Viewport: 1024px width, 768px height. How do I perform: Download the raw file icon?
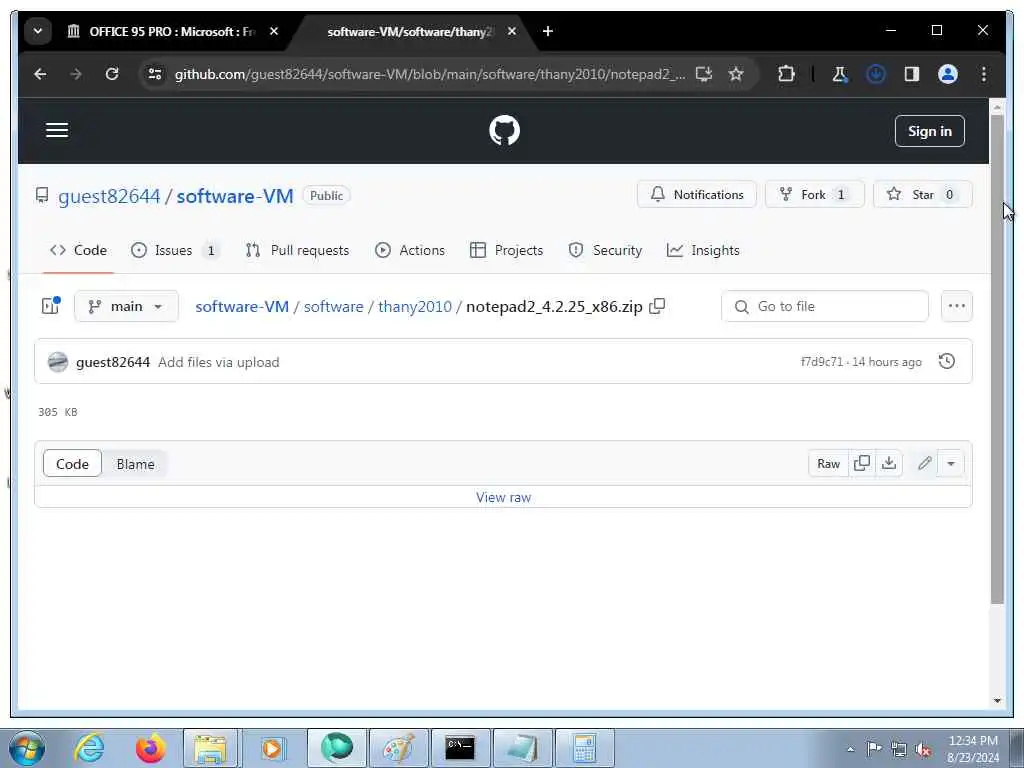click(x=889, y=463)
